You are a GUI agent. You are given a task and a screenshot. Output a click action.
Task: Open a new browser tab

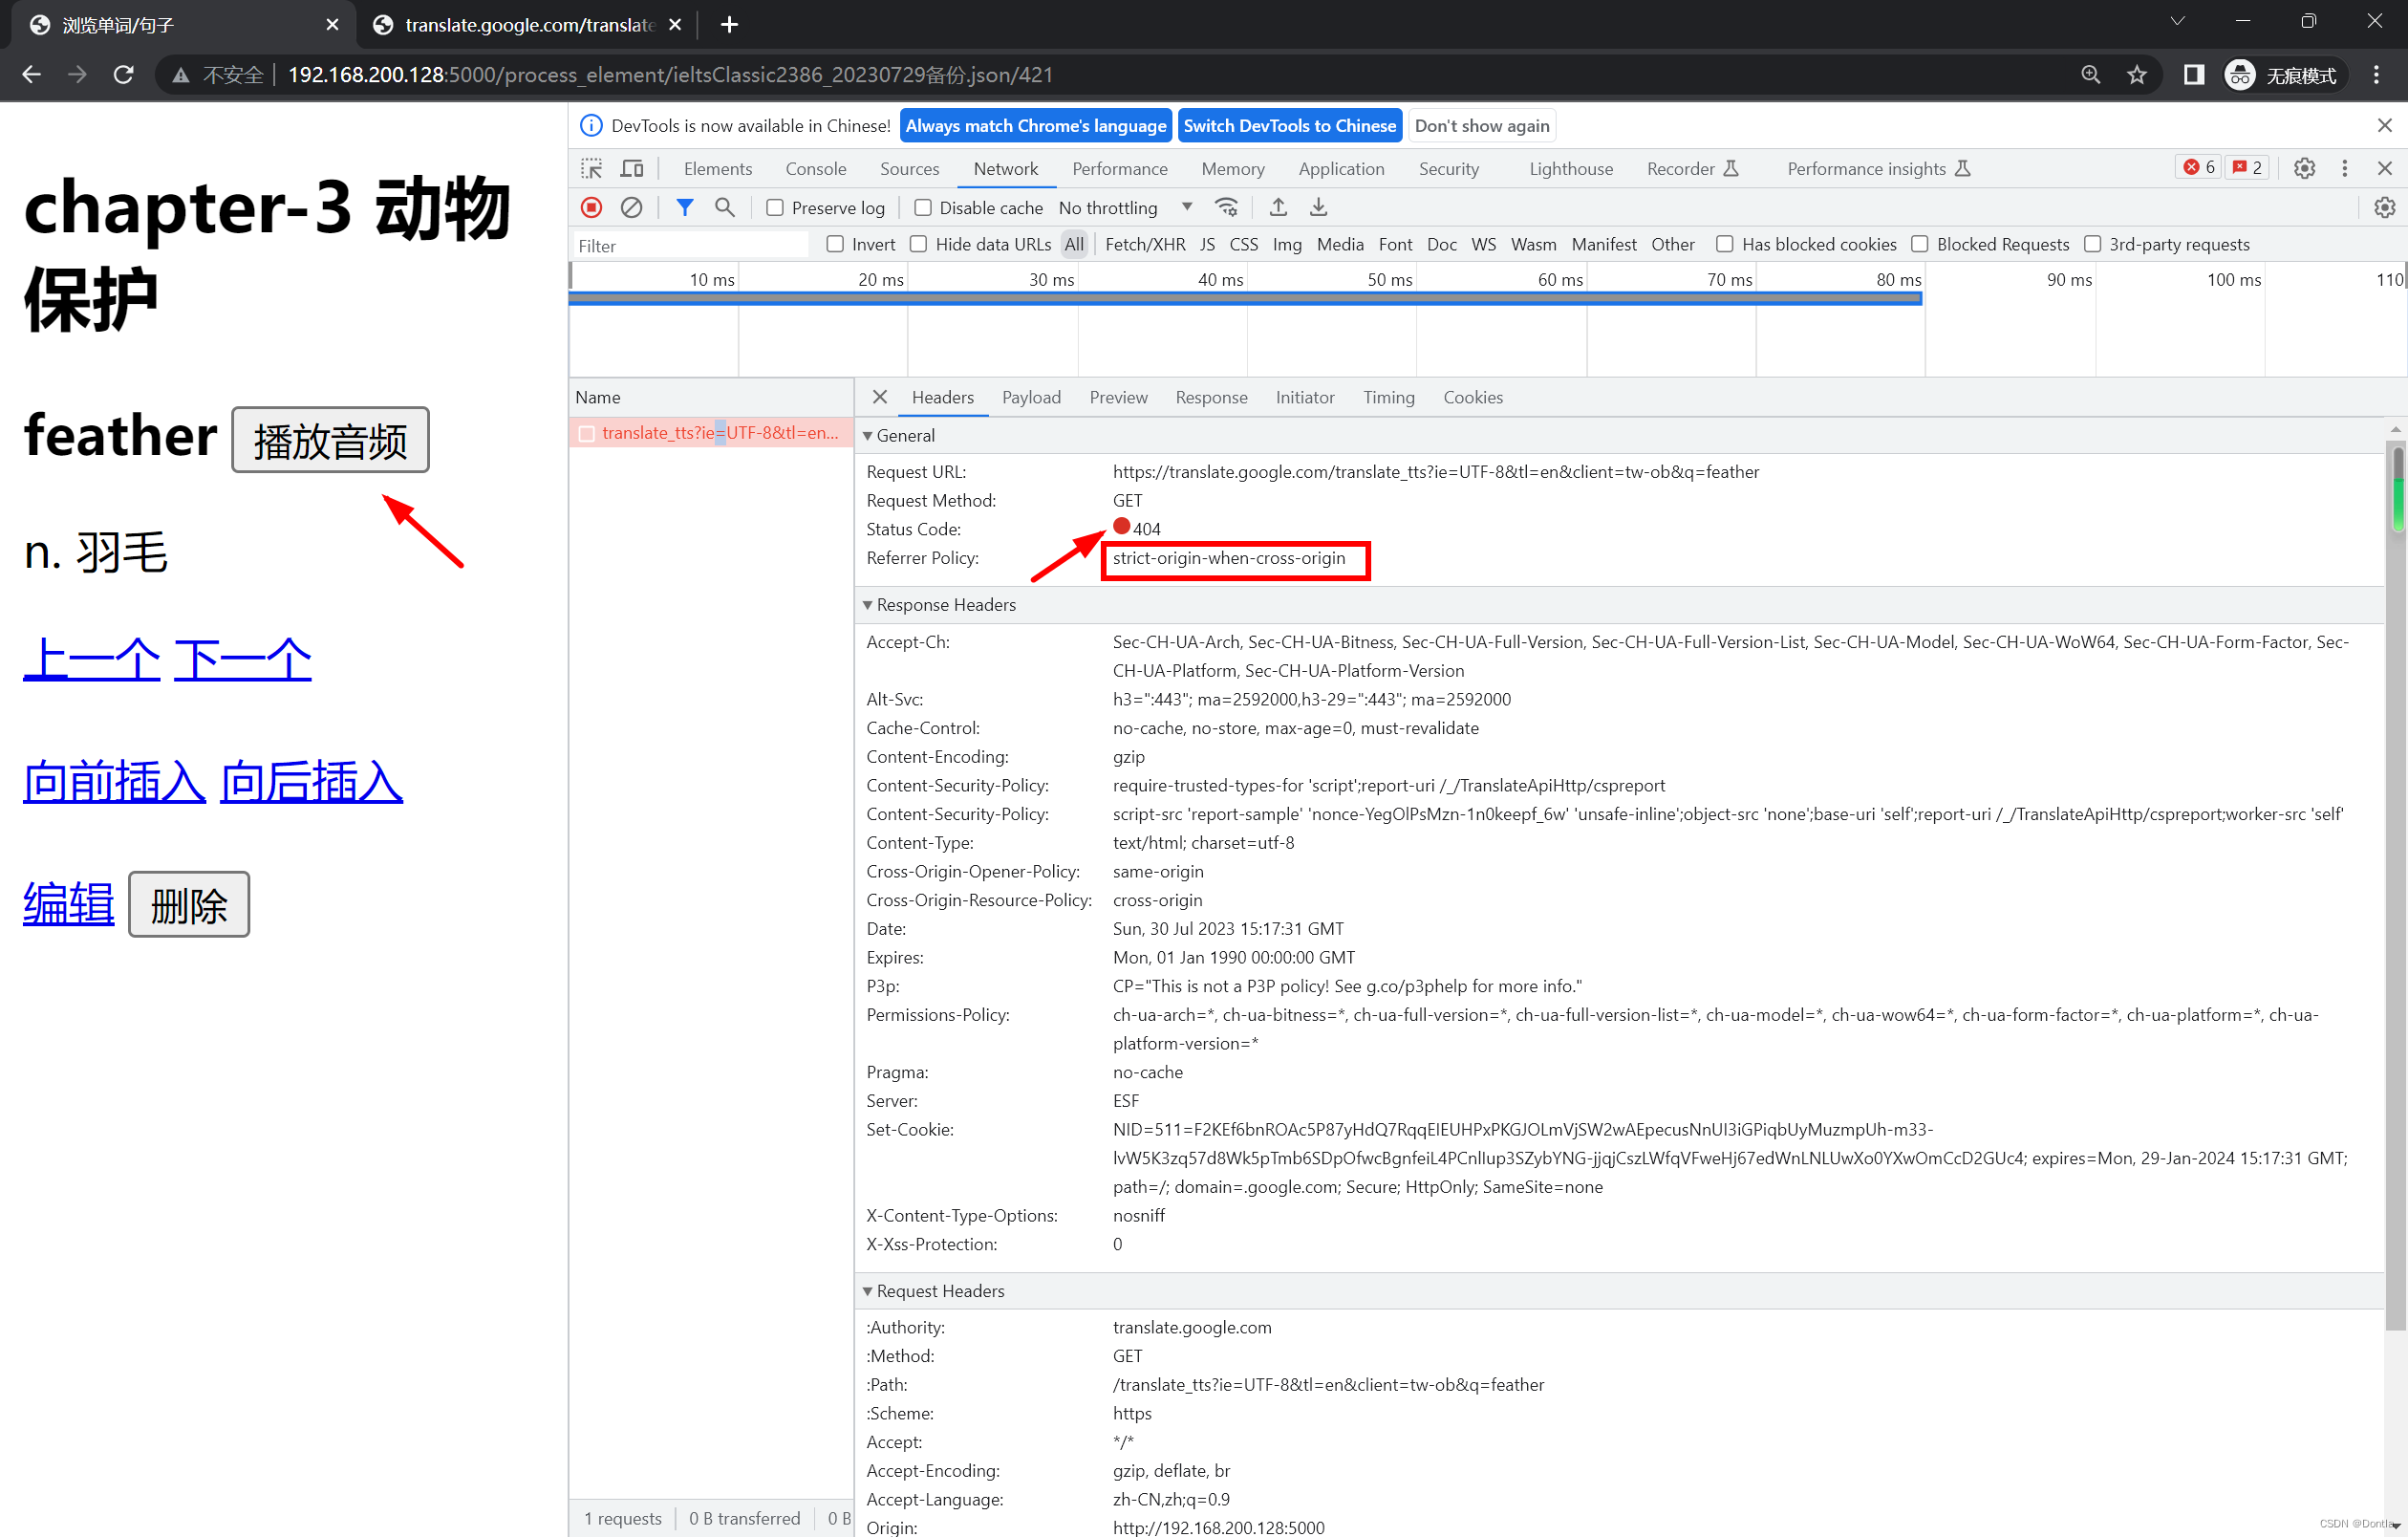tap(729, 24)
